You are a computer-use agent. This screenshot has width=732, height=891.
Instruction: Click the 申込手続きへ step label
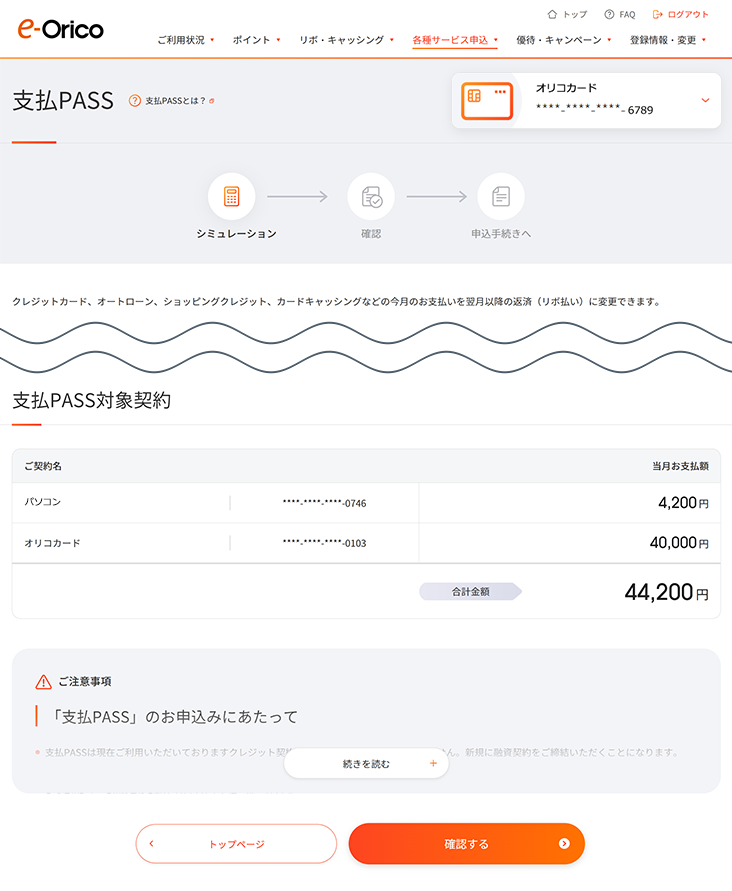[501, 234]
